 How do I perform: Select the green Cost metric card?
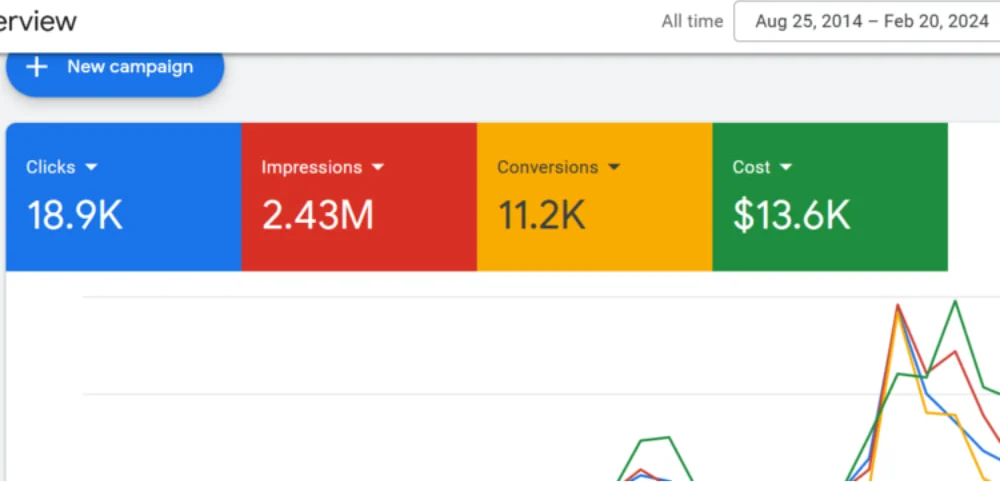coord(830,197)
